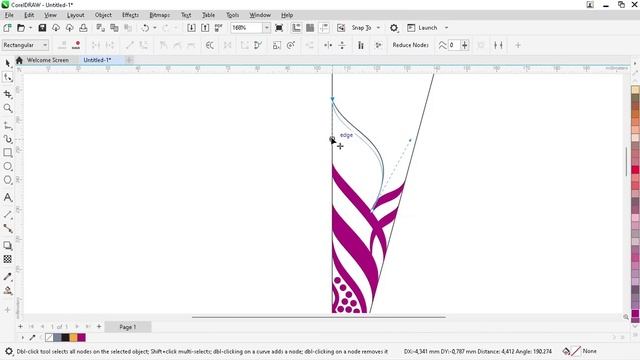Open a file with folder icon

click(20, 28)
